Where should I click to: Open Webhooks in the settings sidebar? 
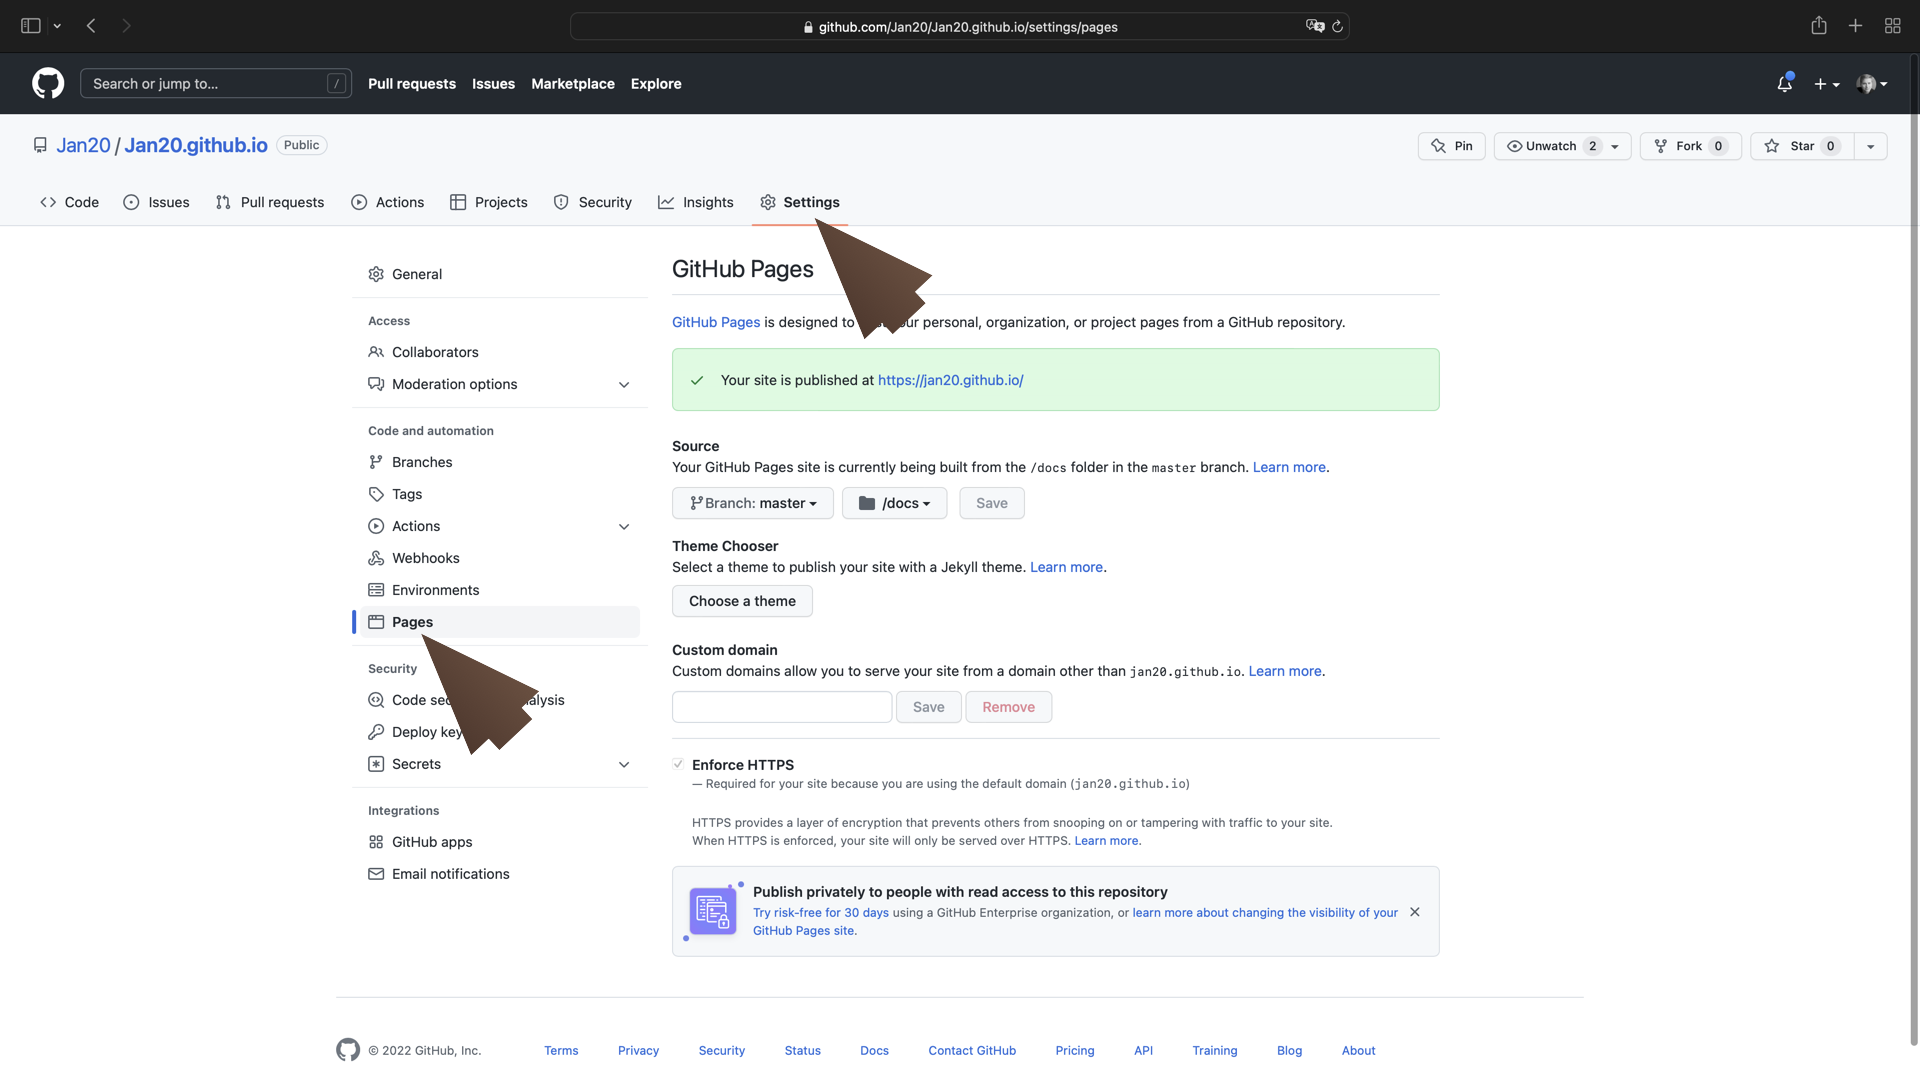(x=425, y=558)
